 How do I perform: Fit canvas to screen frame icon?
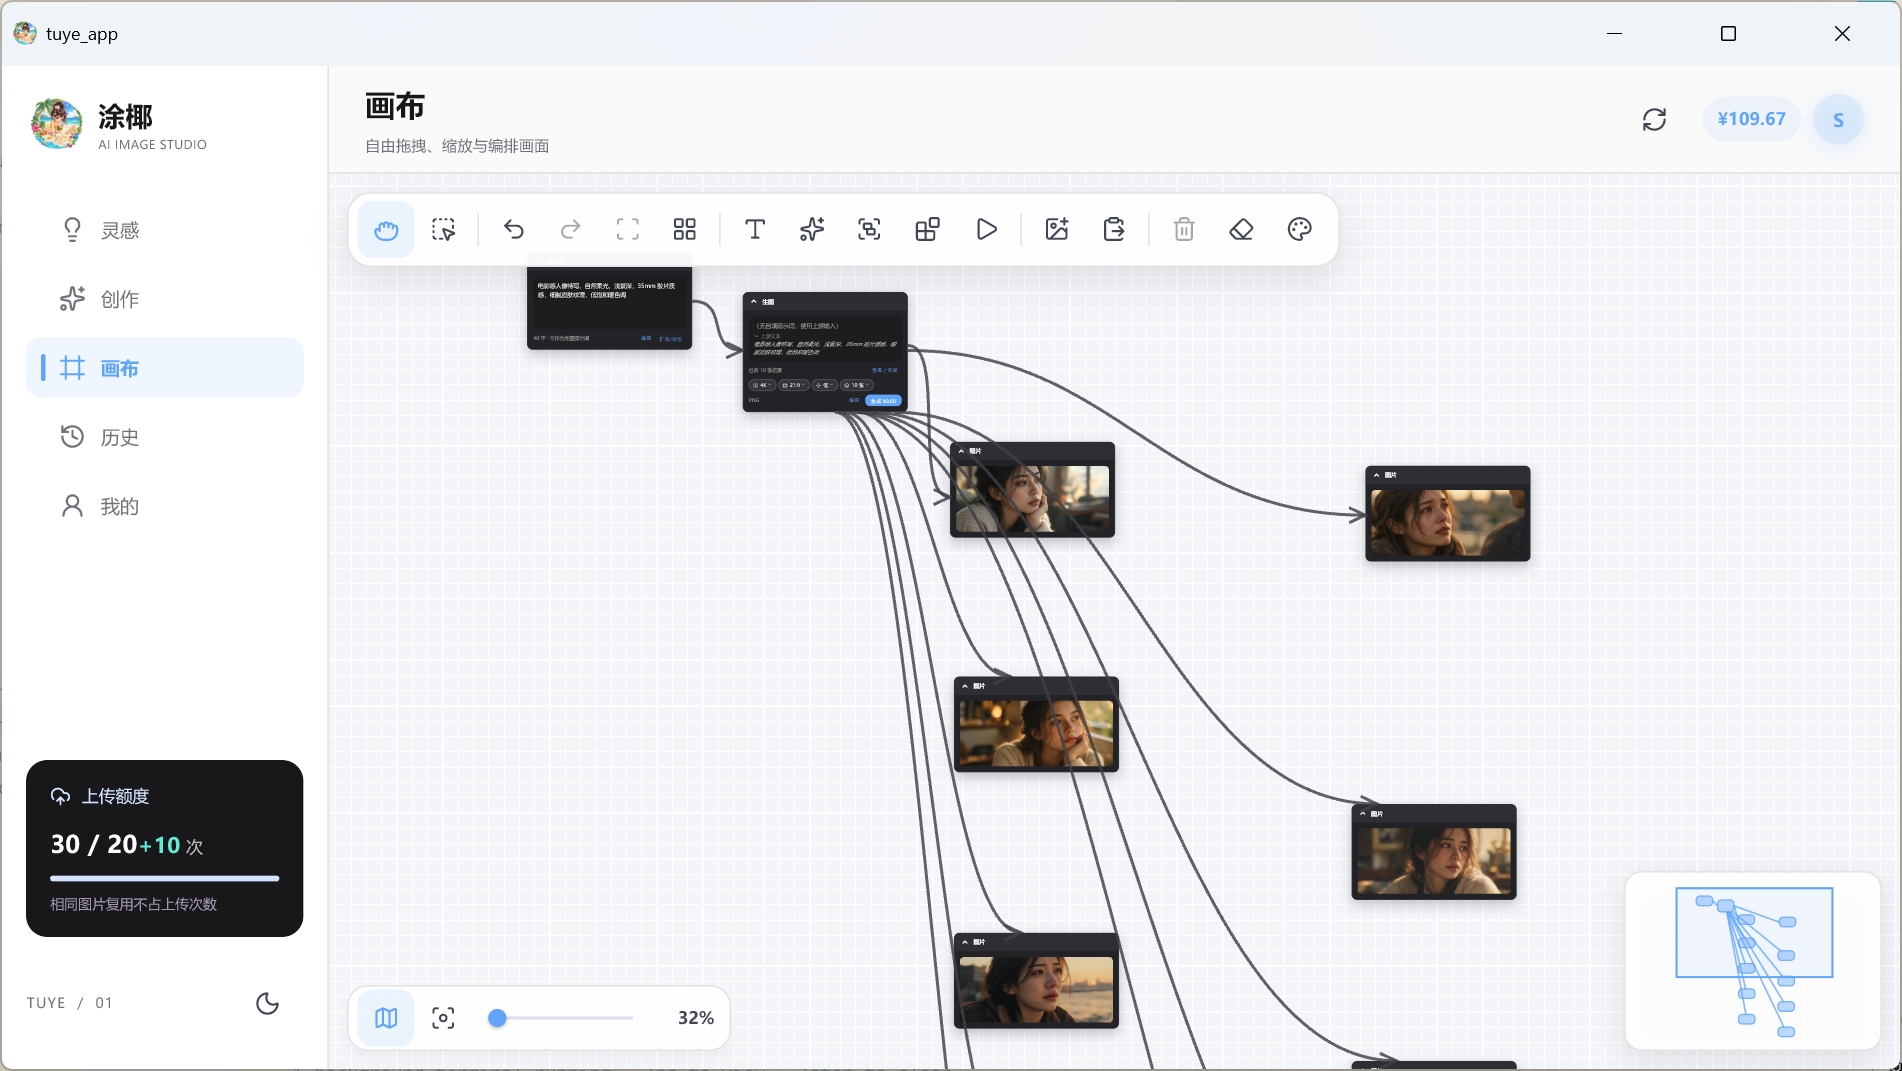(x=628, y=230)
